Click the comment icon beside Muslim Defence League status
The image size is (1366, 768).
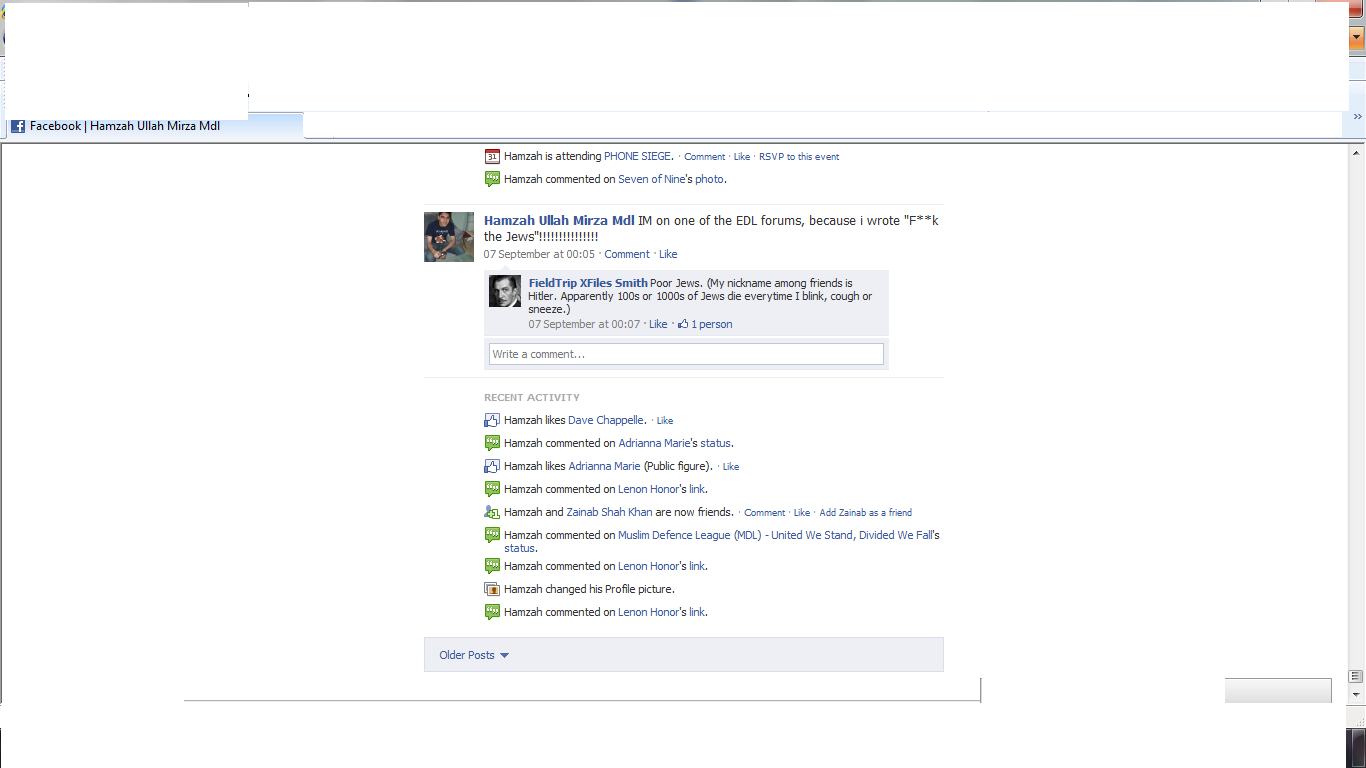click(491, 535)
